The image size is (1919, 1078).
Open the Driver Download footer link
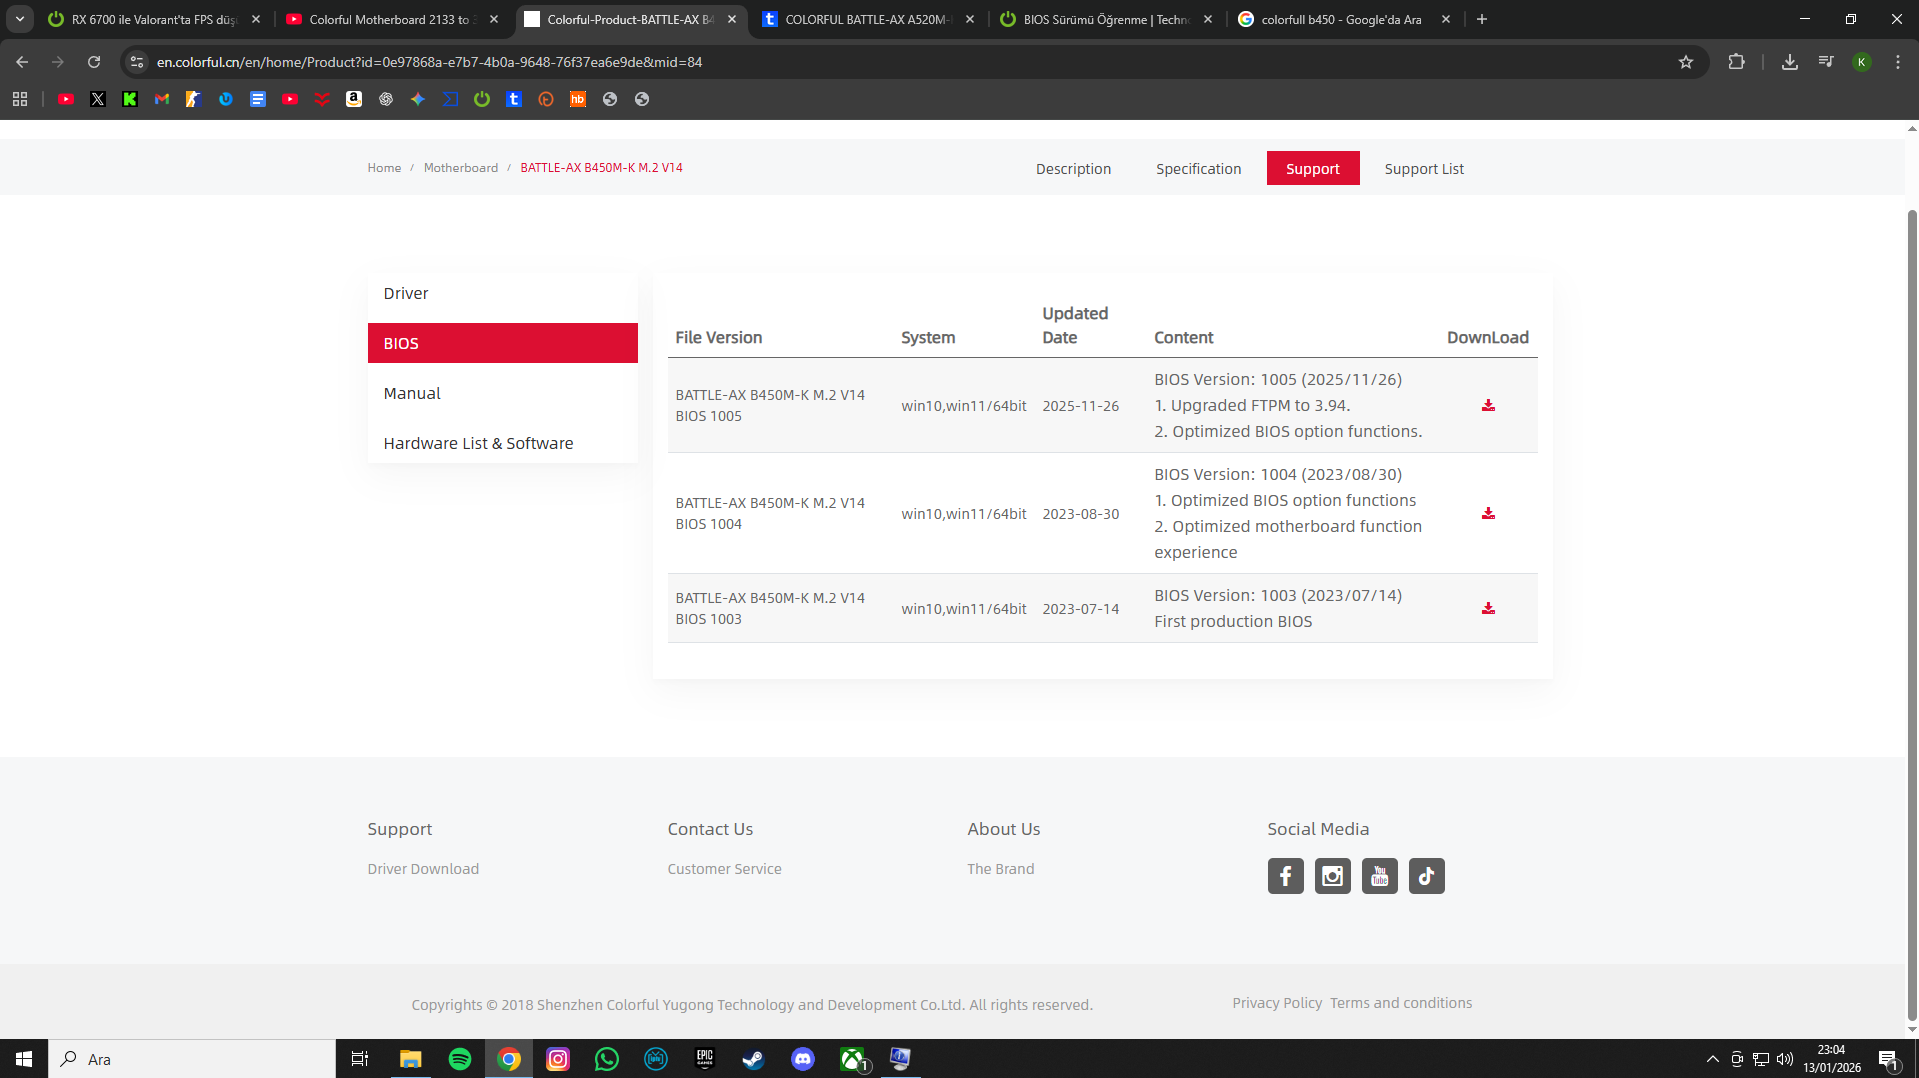423,869
